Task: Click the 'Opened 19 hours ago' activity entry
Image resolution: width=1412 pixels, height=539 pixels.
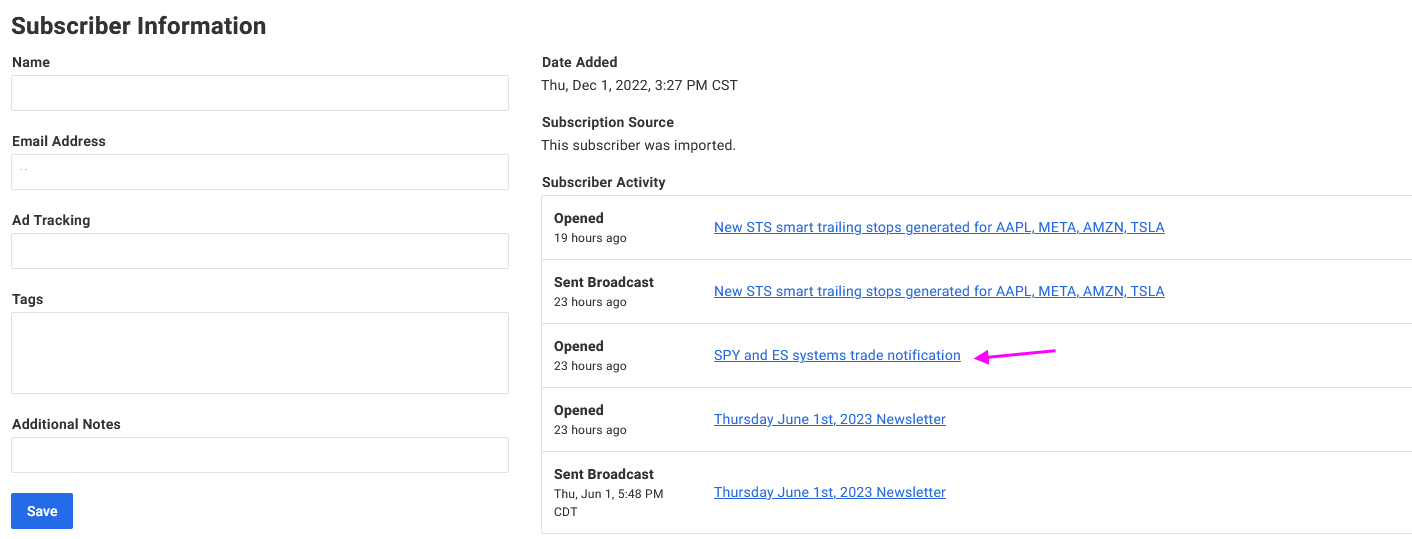Action: point(591,228)
